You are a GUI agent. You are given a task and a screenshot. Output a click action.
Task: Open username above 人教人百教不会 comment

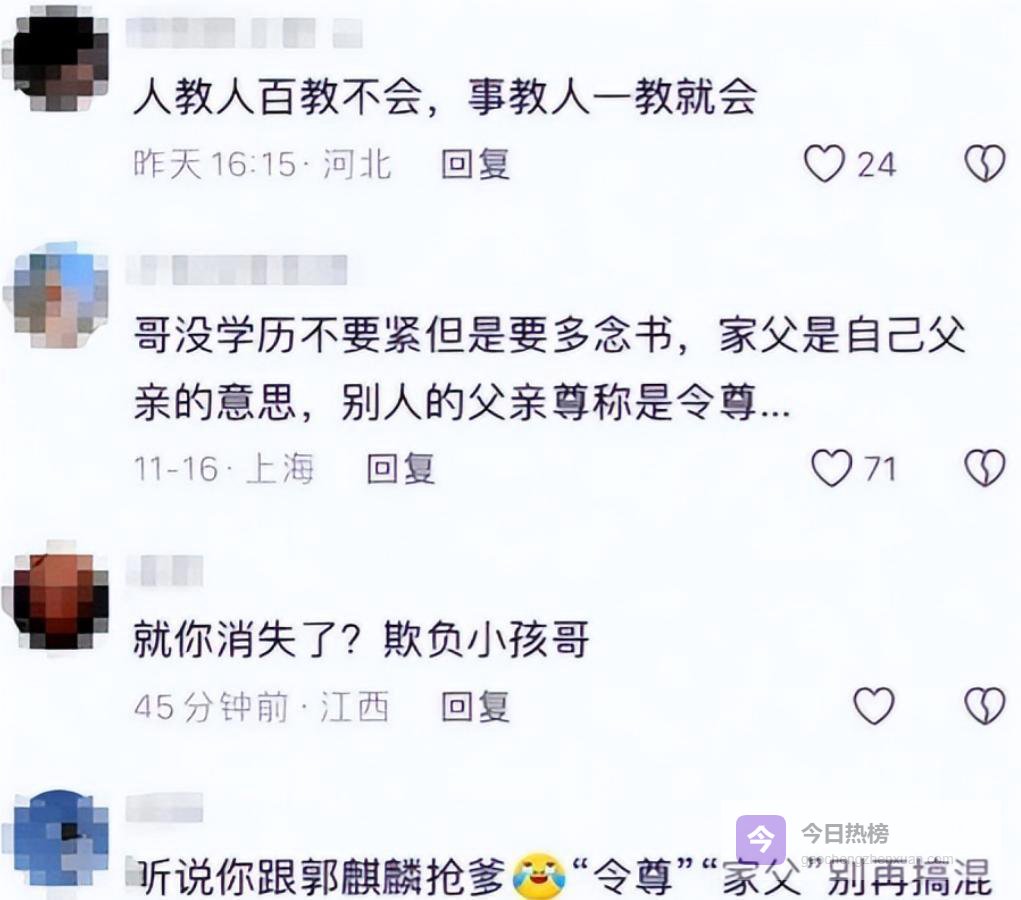244,33
